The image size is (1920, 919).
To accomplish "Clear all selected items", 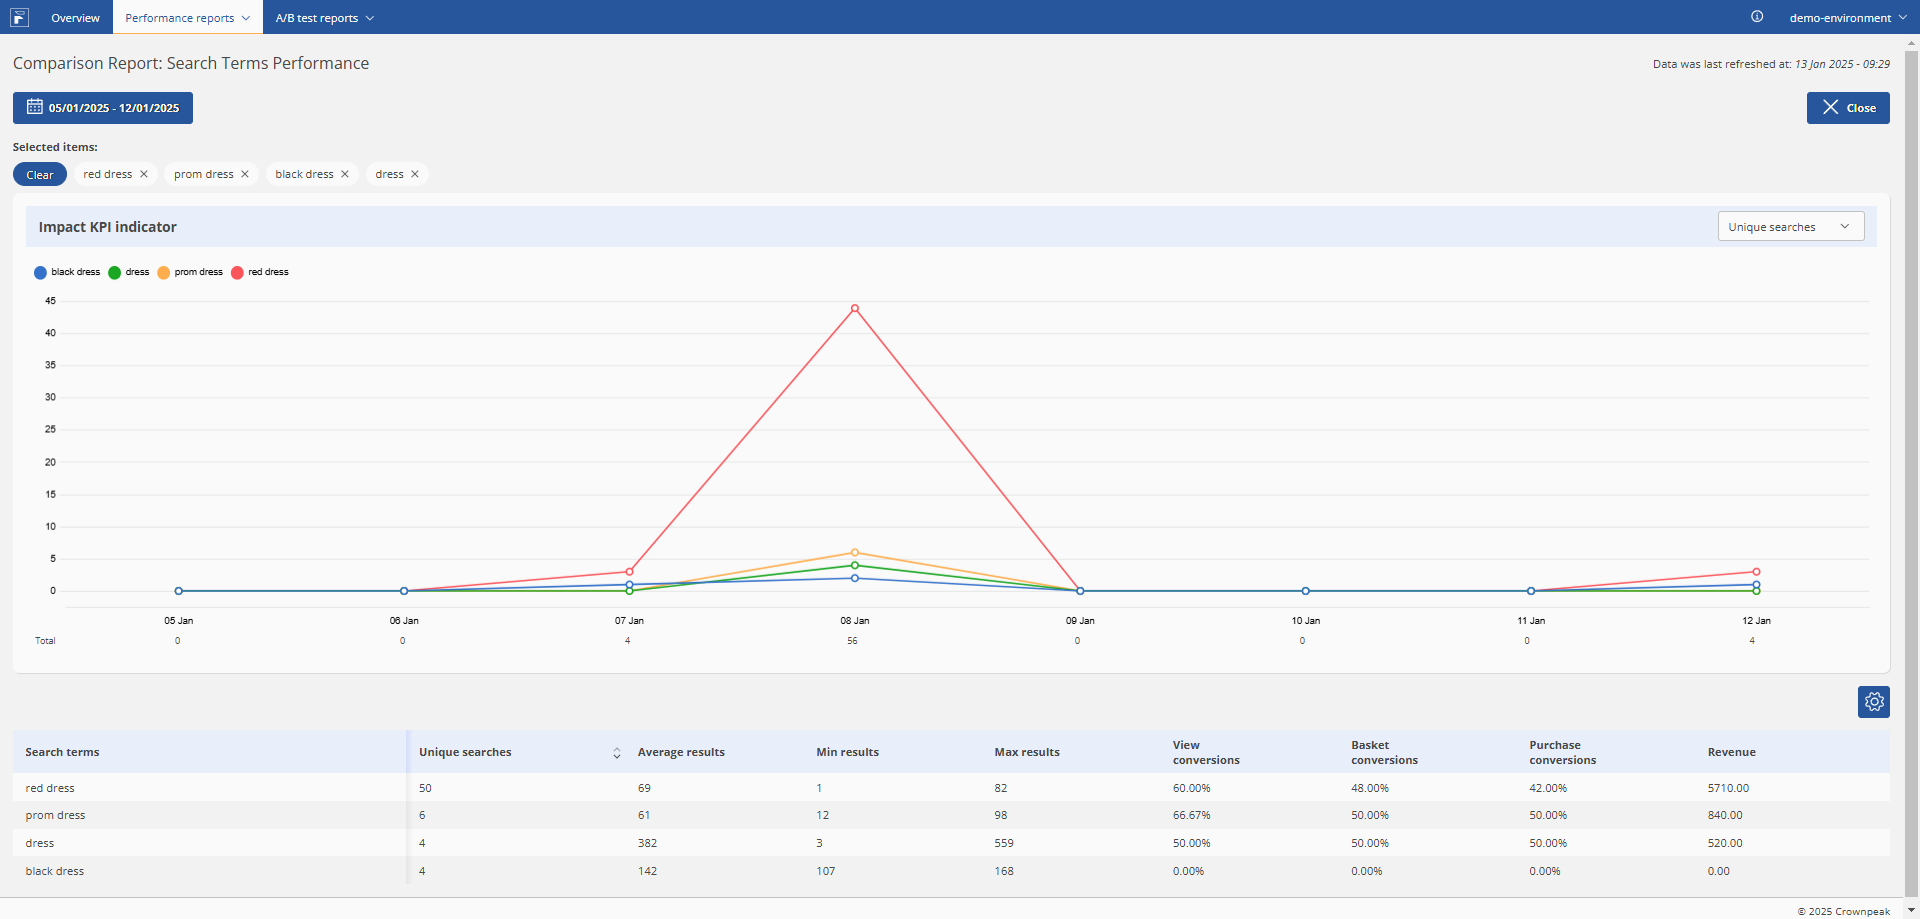I will pos(40,174).
